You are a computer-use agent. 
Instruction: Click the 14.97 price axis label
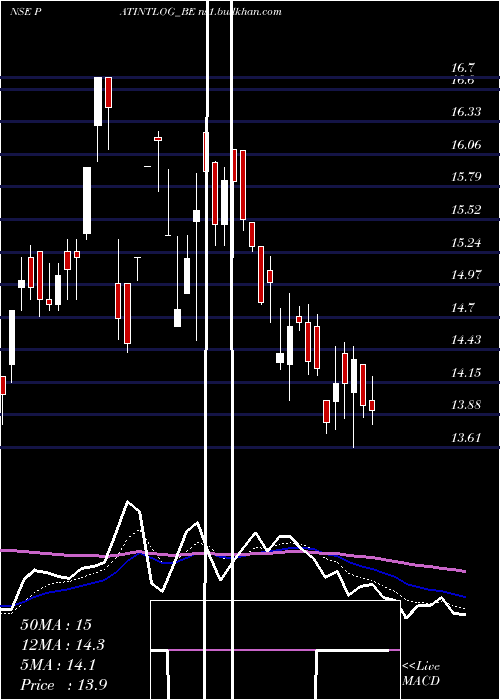(x=466, y=275)
